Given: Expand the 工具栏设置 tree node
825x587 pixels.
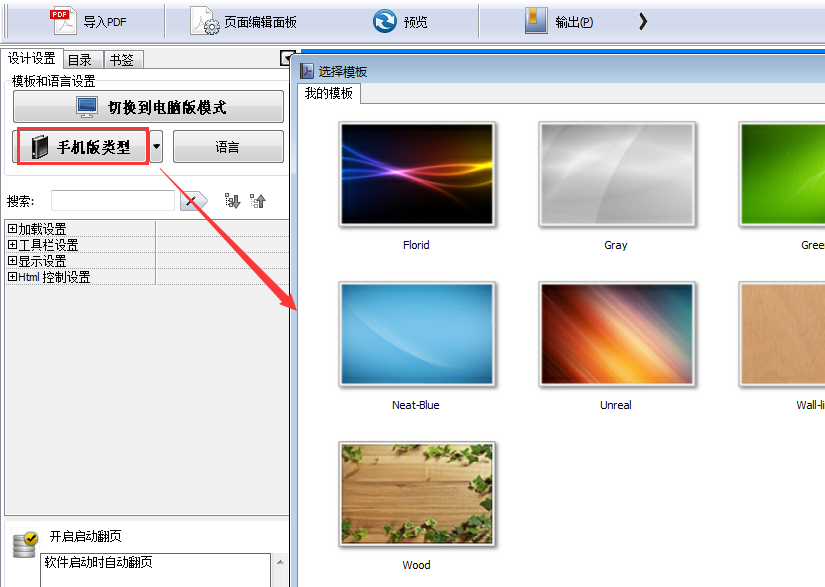Looking at the screenshot, I should click(12, 245).
